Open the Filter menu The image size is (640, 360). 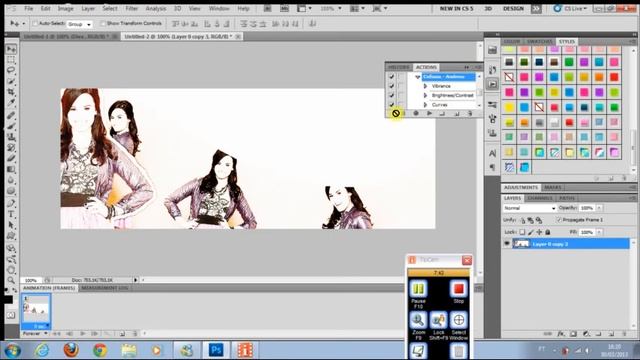(131, 8)
